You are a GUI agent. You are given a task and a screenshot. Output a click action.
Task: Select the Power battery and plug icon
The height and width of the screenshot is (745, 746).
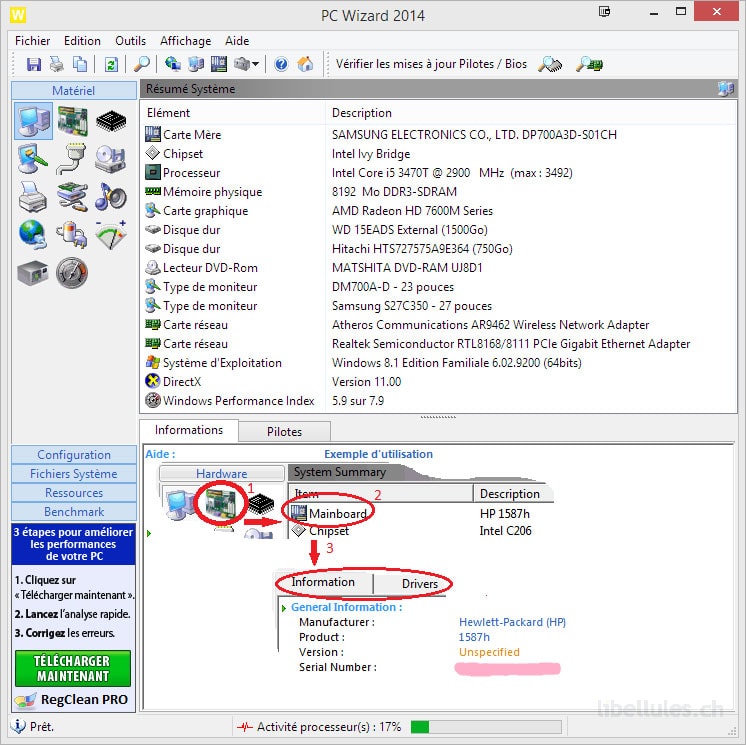(x=71, y=235)
